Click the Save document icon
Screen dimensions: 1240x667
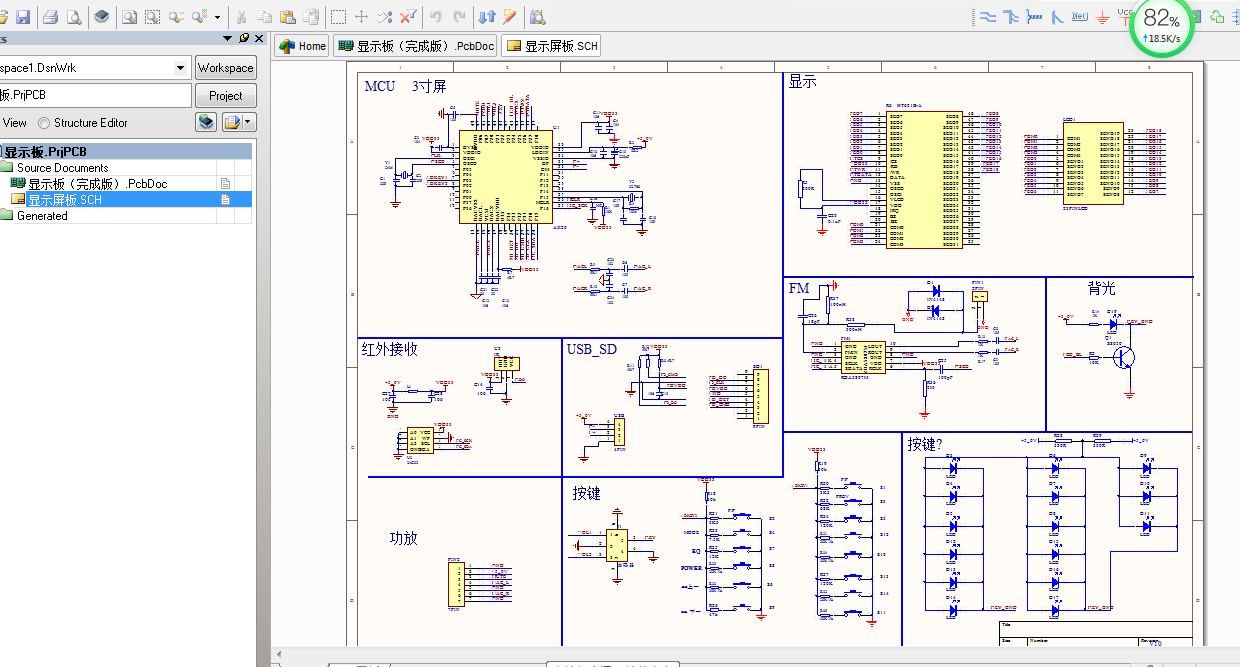tap(22, 16)
